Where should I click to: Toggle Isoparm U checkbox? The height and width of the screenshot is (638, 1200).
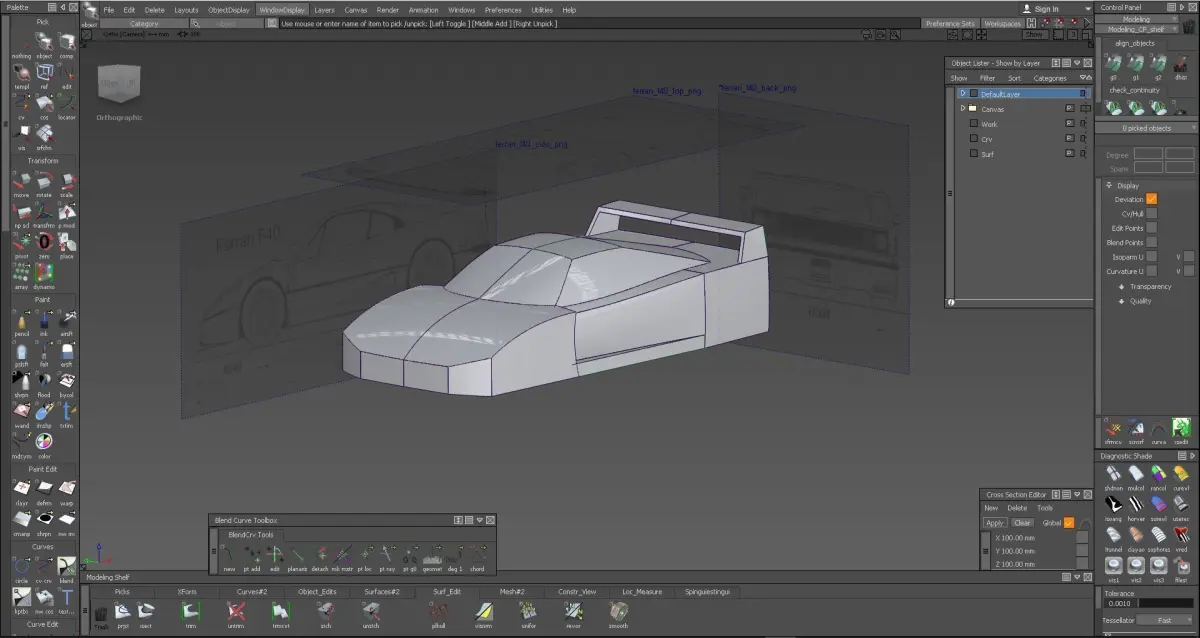pos(1151,257)
